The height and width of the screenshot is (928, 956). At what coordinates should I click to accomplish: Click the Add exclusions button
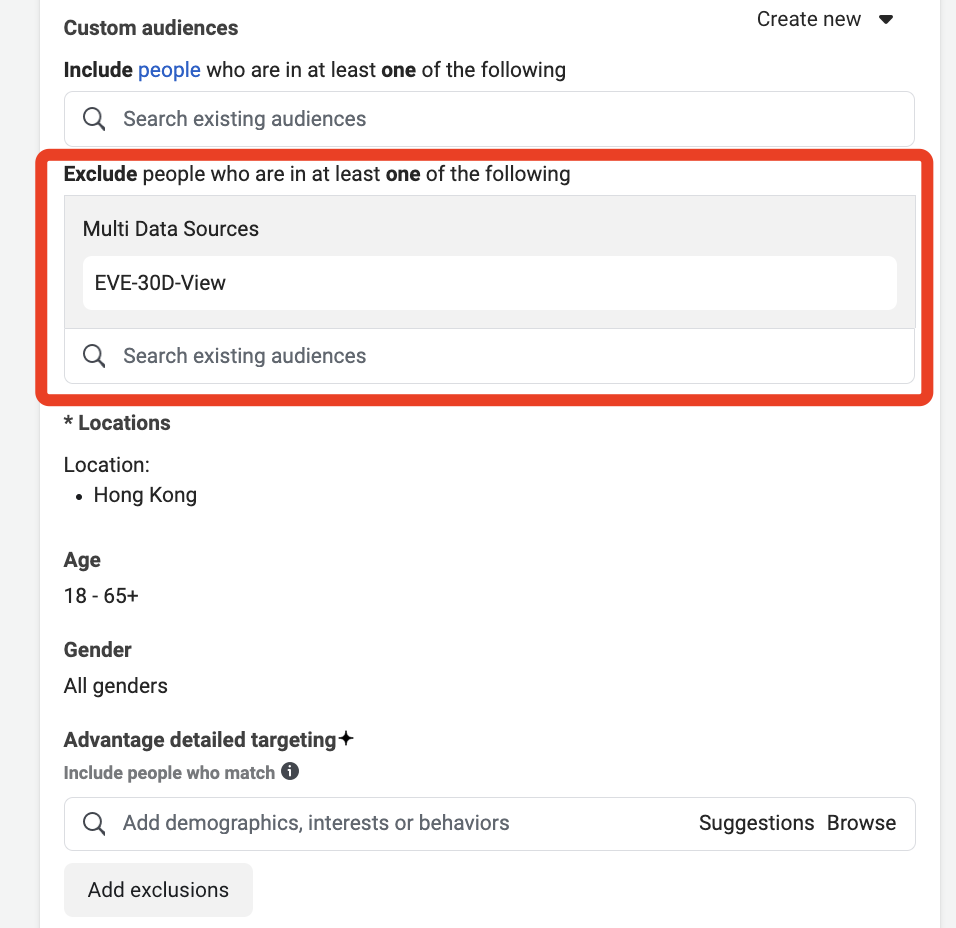pyautogui.click(x=159, y=890)
